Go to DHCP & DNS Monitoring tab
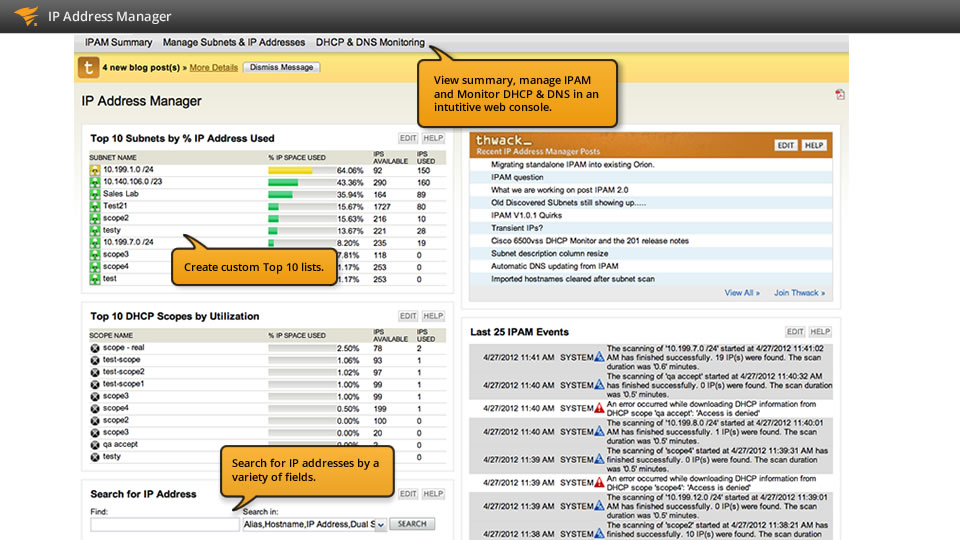This screenshot has width=960, height=540. click(370, 43)
